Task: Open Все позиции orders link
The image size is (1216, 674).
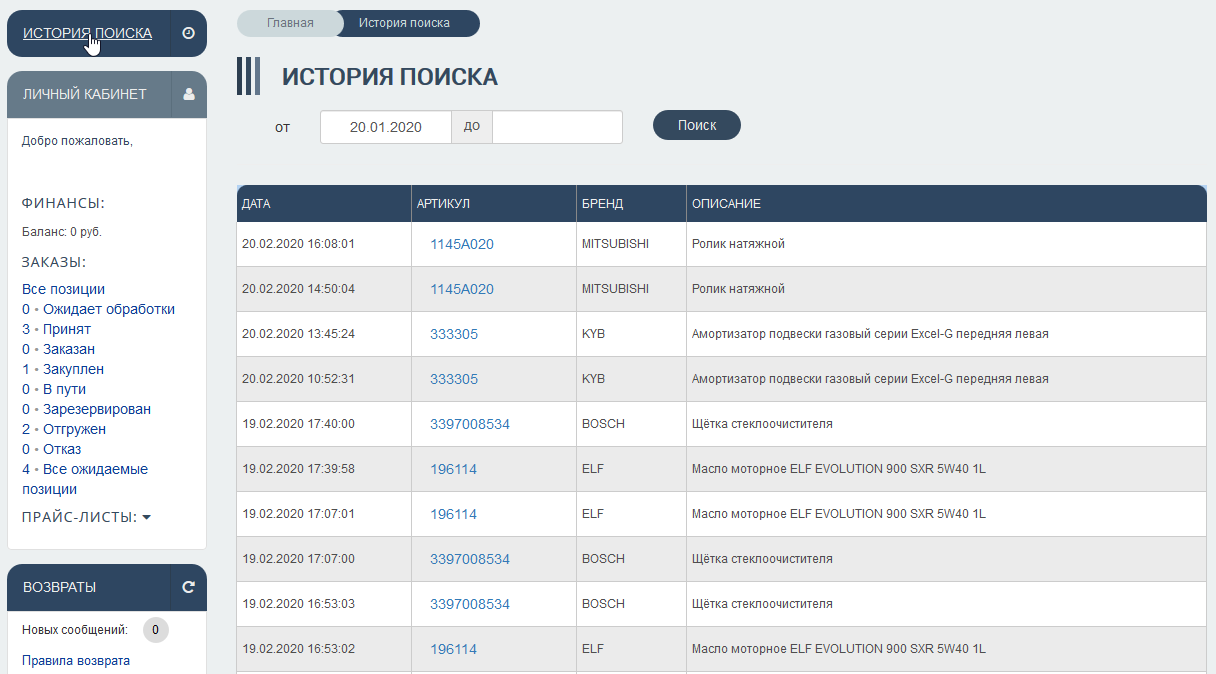Action: point(63,289)
